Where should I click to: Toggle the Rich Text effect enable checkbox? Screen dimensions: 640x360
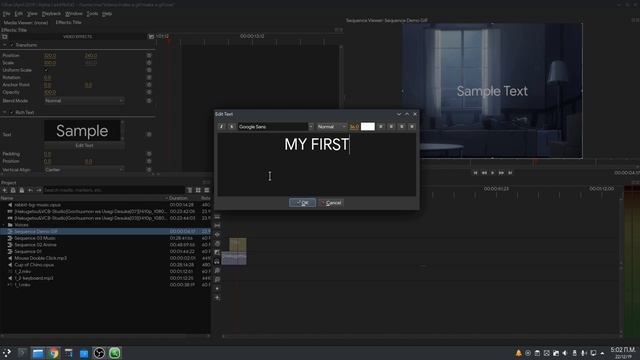click(12, 112)
